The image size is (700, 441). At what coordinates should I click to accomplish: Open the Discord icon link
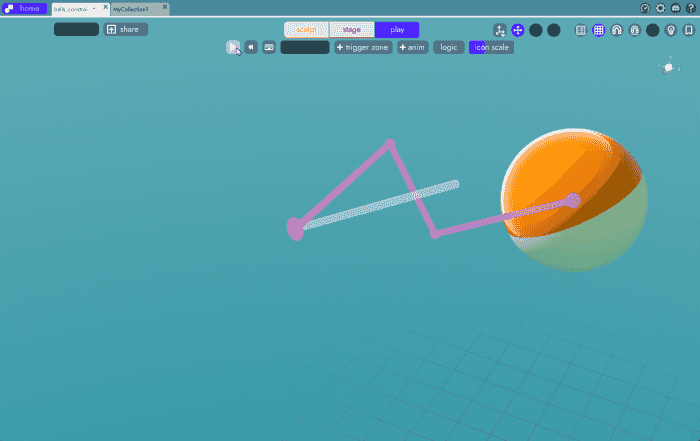(x=675, y=8)
